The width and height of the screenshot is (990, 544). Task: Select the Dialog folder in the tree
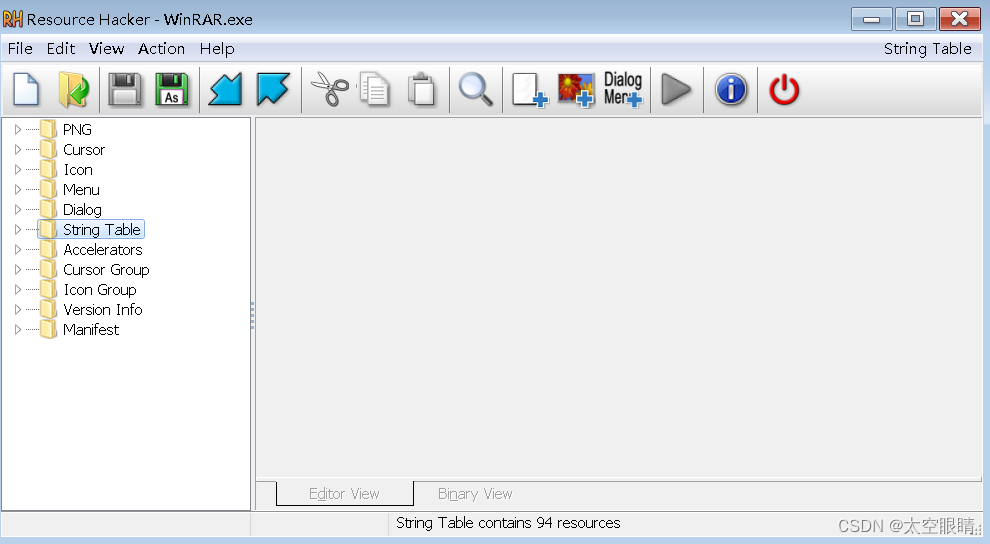point(71,210)
